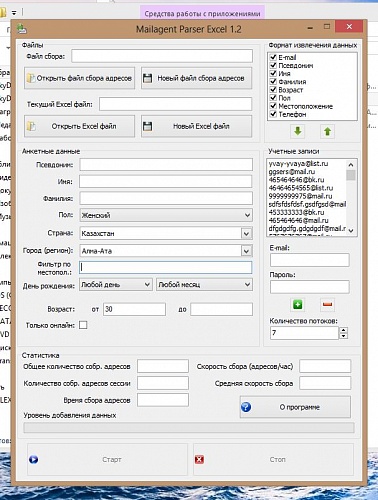378x500 pixels.
Task: Click Новый файл сбора адресов button
Action: [196, 78]
